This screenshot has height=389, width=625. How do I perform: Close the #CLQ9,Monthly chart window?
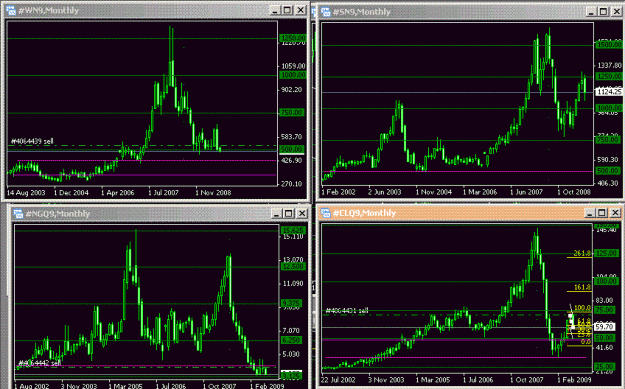tap(615, 213)
